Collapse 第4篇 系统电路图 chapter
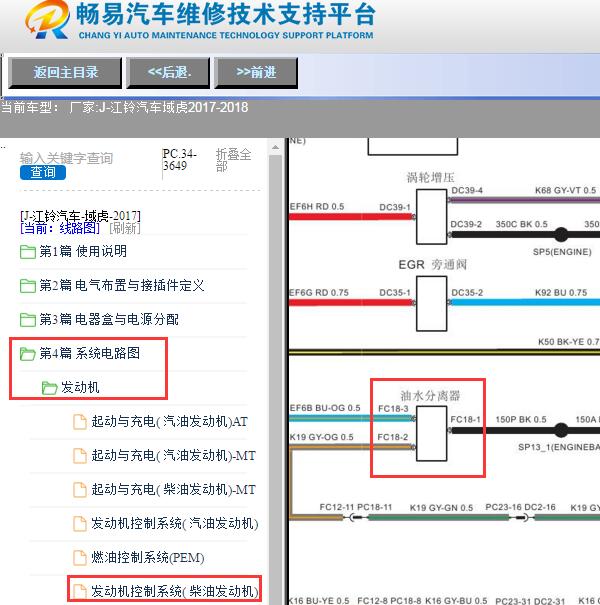Image resolution: width=600 pixels, height=605 pixels. point(90,353)
